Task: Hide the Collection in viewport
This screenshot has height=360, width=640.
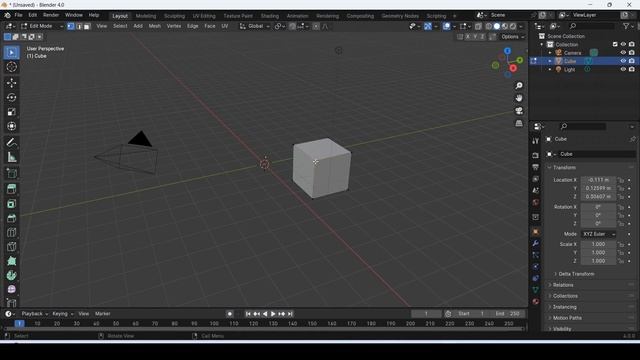Action: pos(623,44)
